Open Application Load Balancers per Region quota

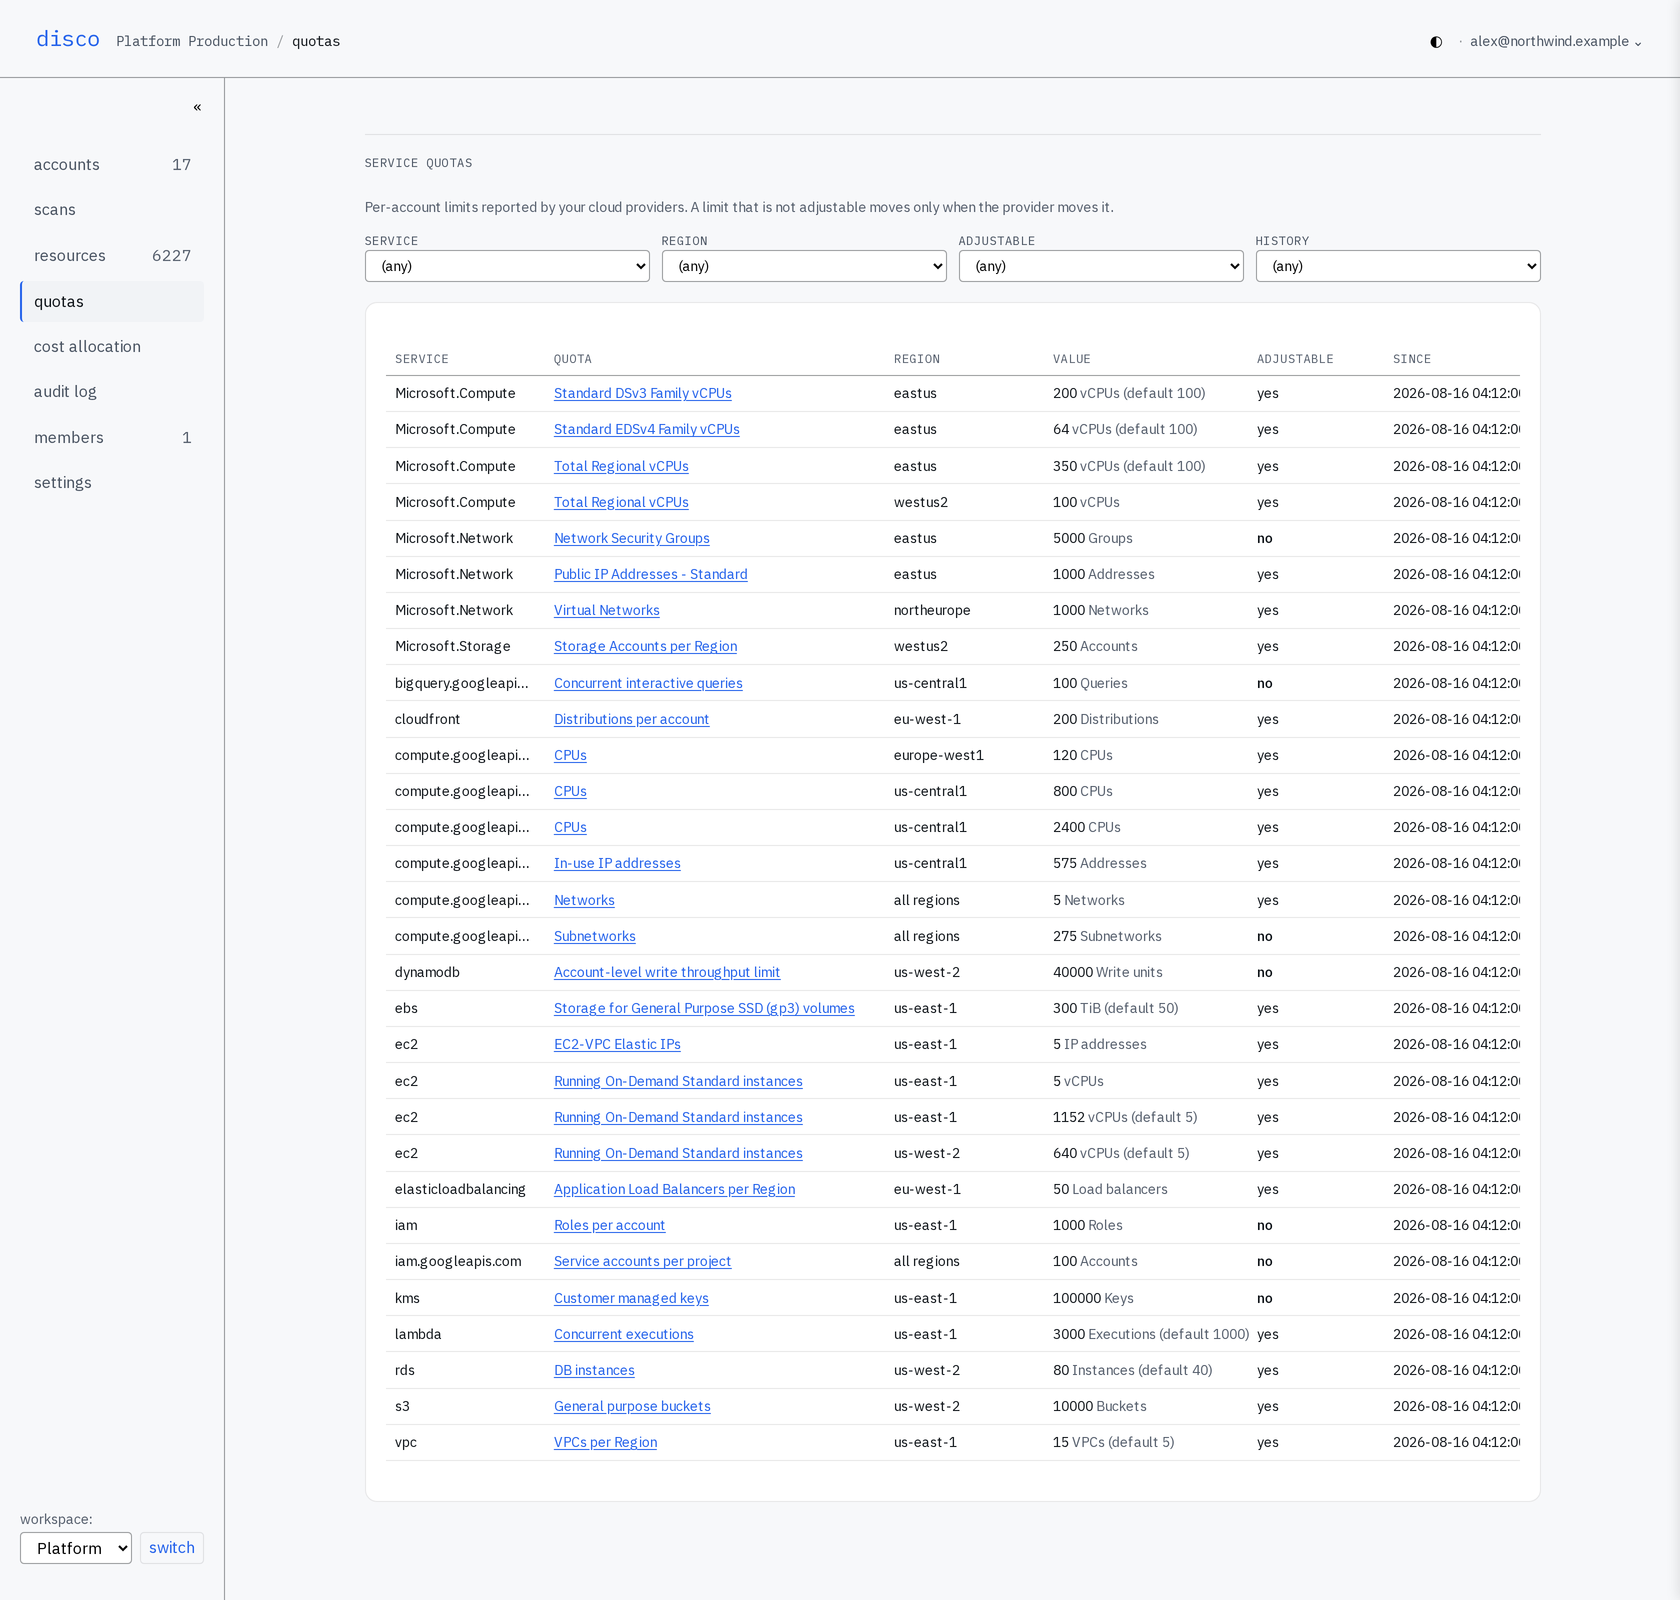[x=675, y=1190]
